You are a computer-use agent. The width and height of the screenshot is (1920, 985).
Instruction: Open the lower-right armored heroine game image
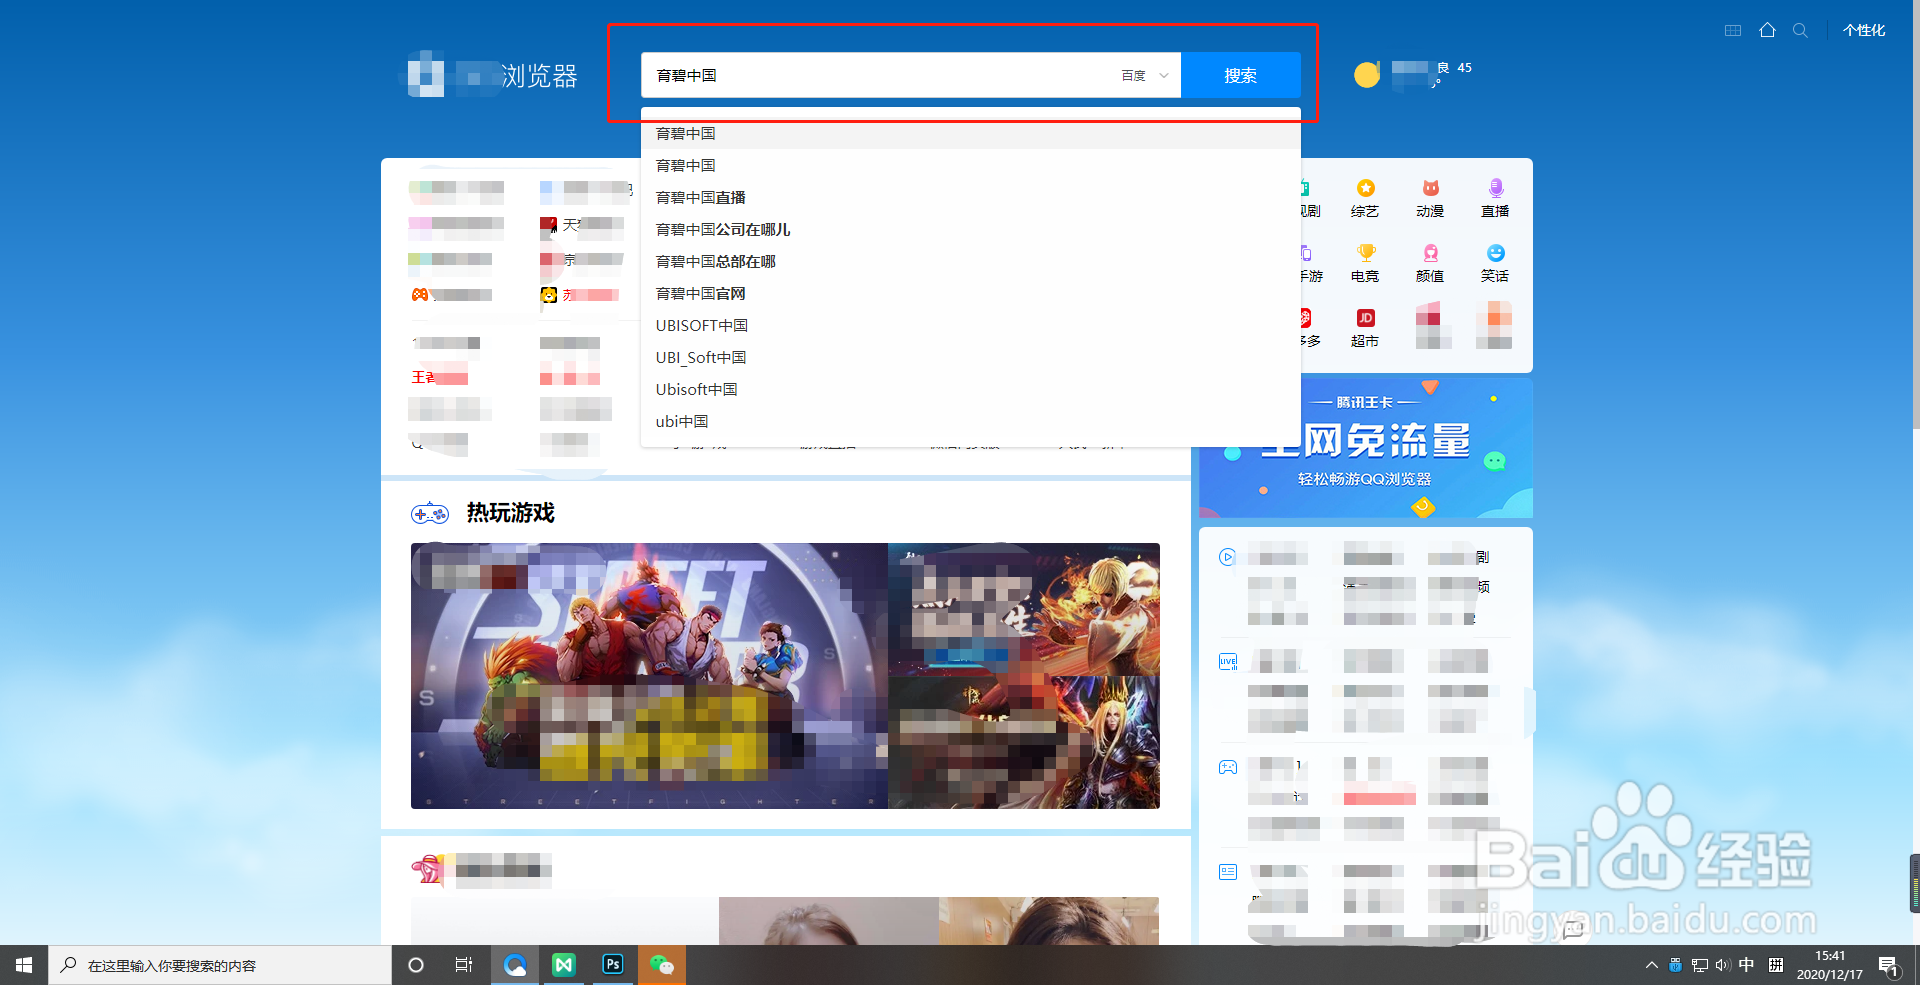coord(1024,743)
